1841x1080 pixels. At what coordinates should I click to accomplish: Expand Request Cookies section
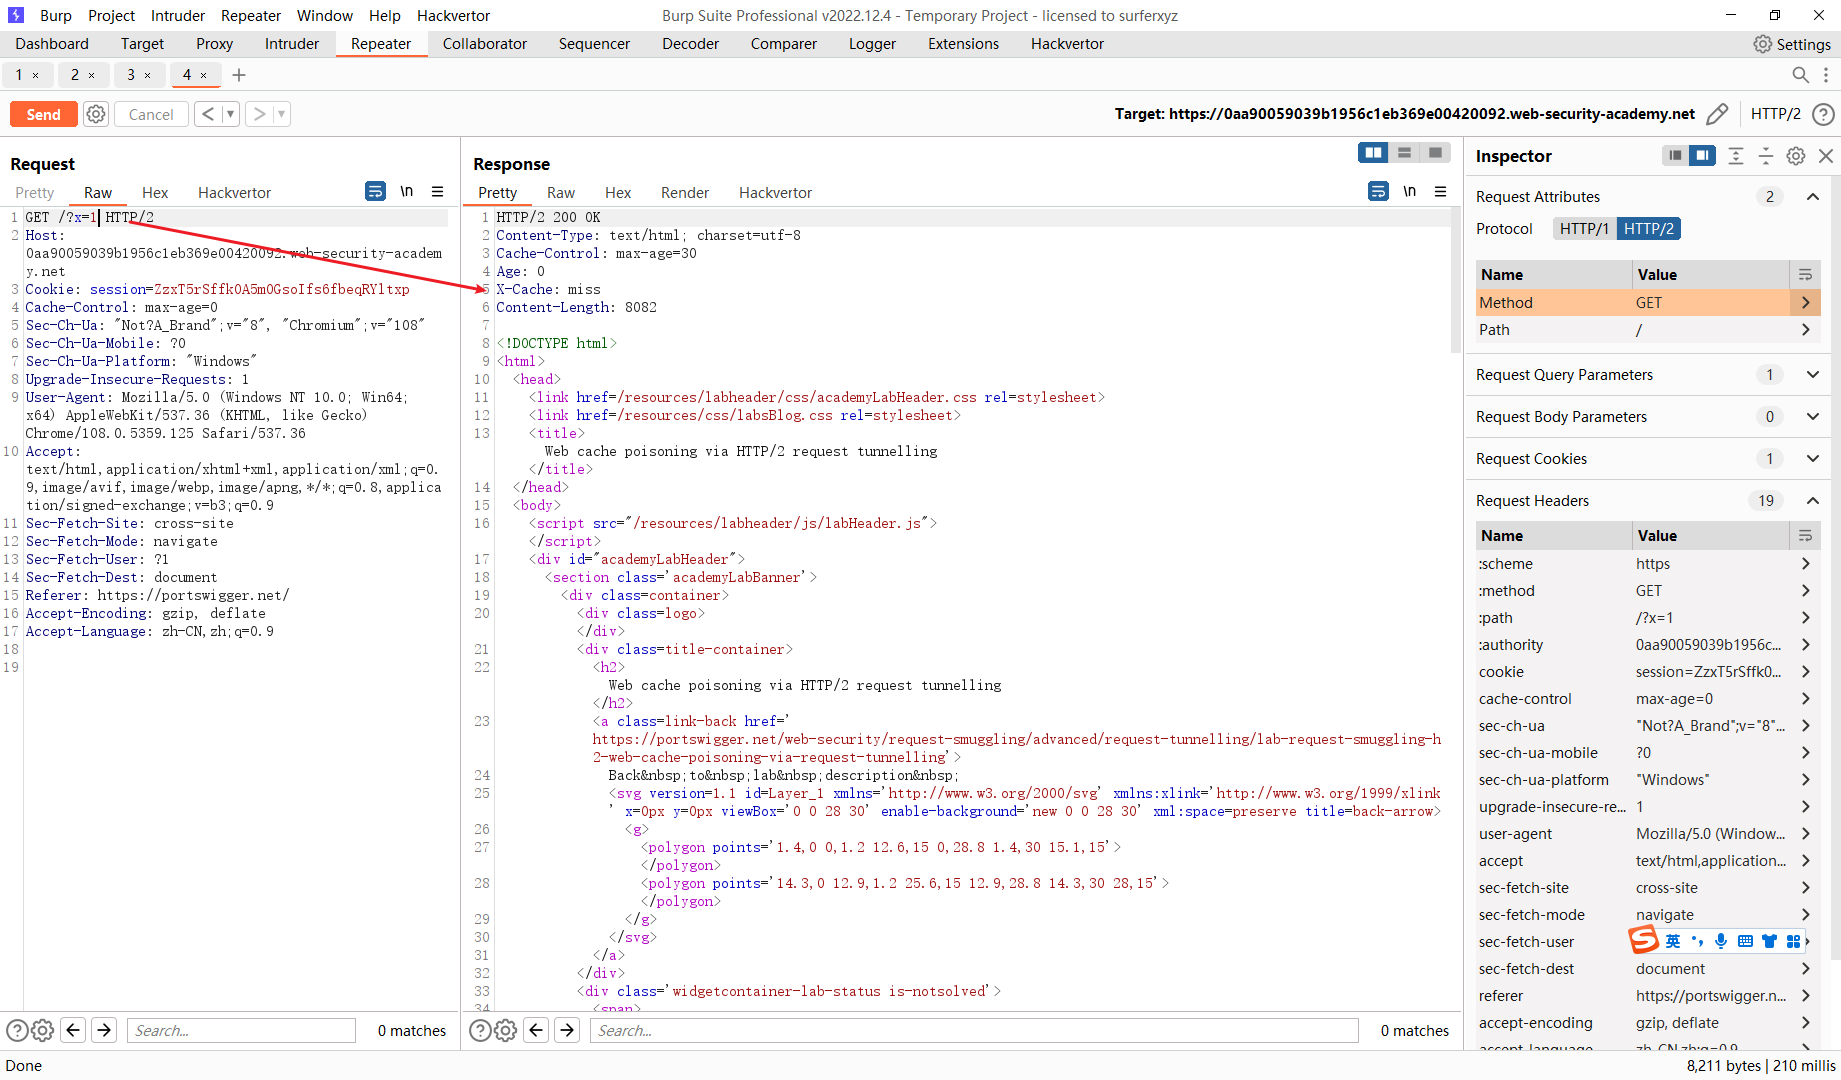(1812, 459)
